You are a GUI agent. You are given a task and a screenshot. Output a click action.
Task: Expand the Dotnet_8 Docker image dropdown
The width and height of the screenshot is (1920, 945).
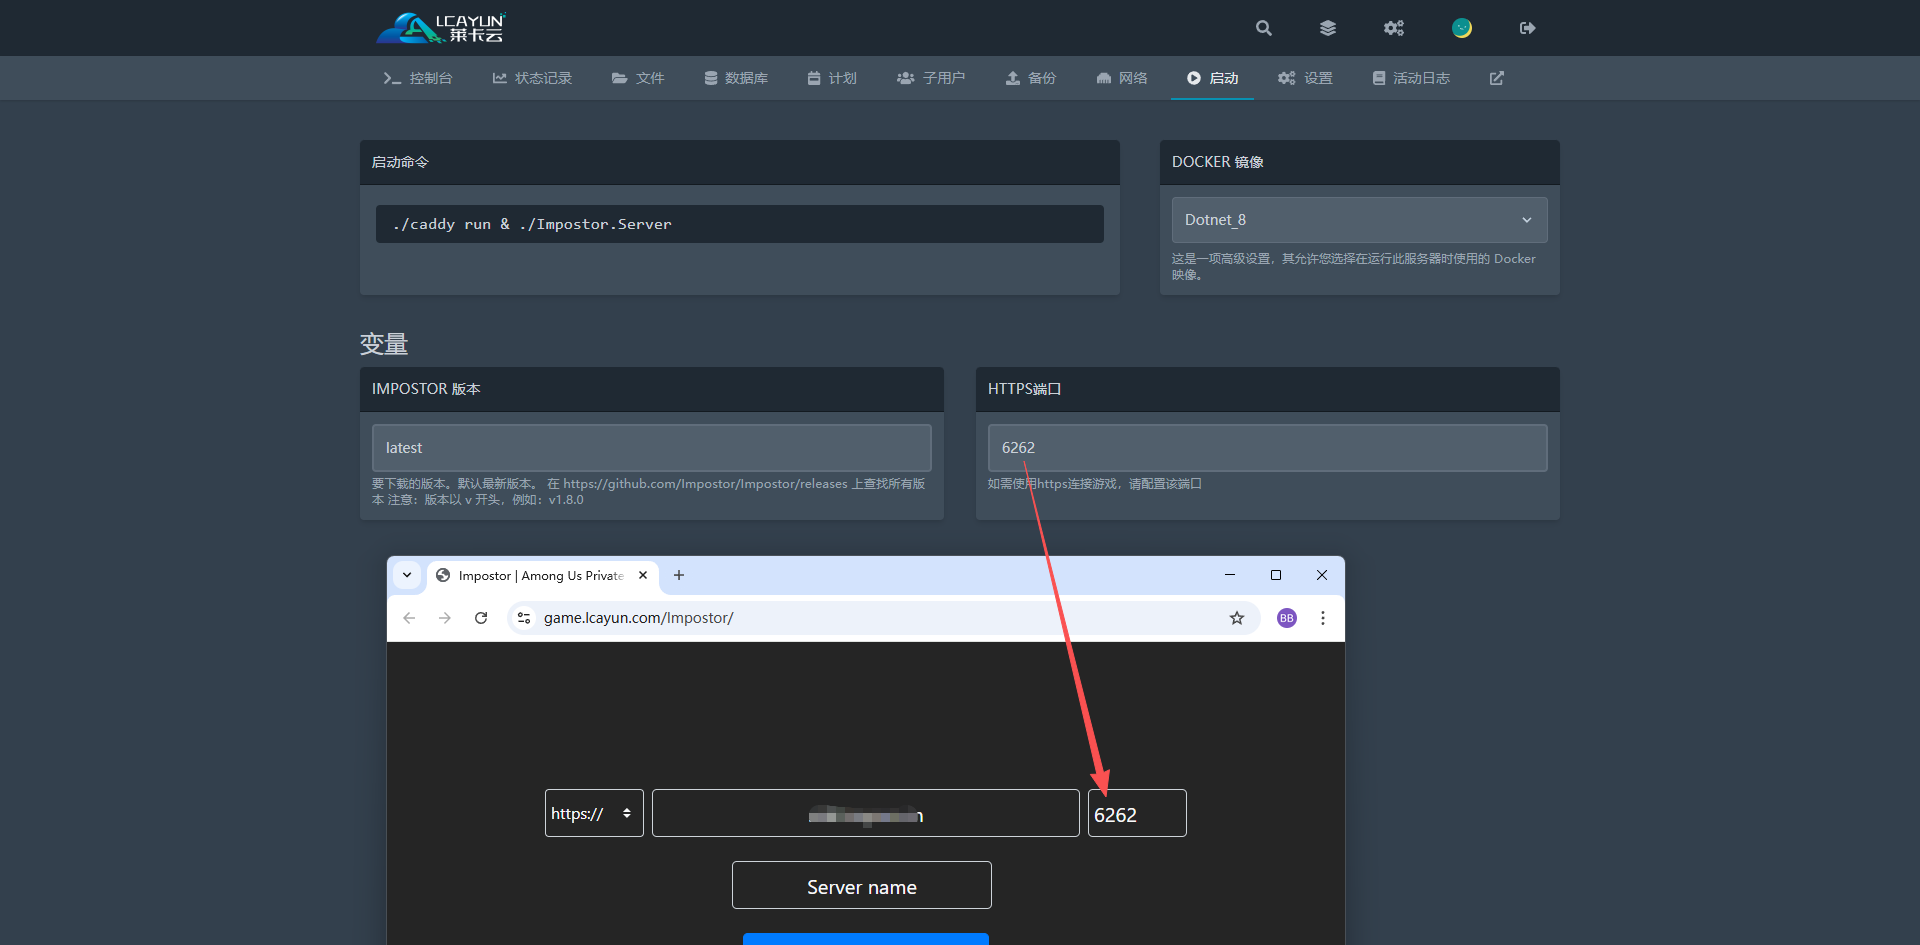click(x=1359, y=220)
